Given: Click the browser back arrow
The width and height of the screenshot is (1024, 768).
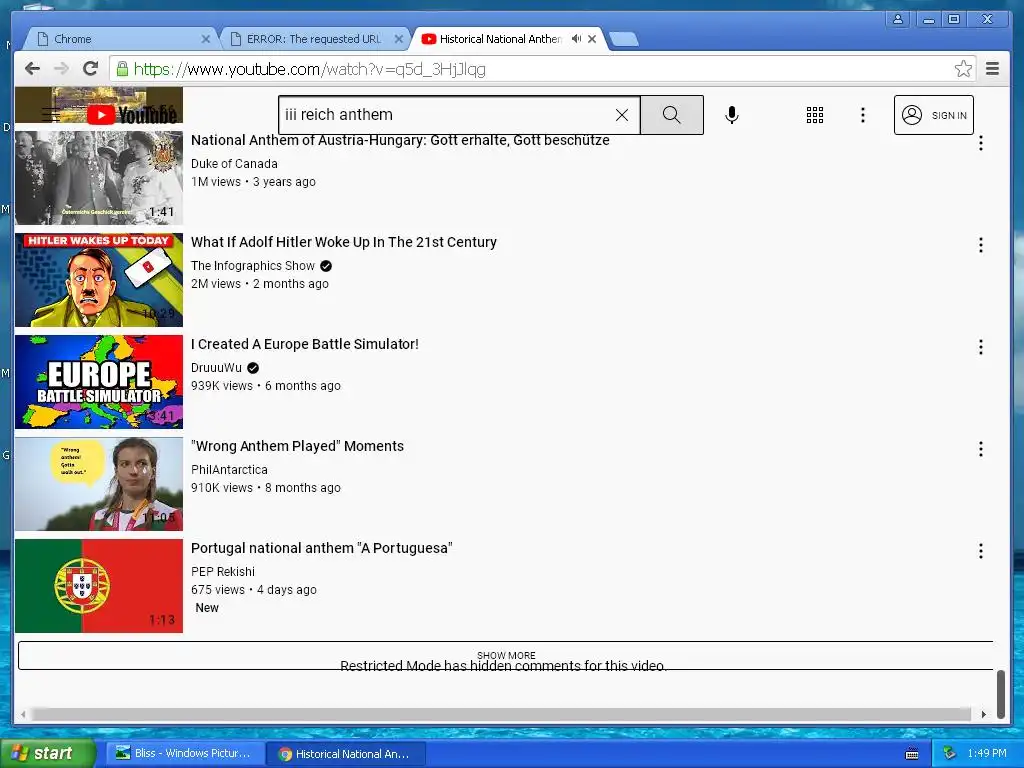Looking at the screenshot, I should click(x=32, y=69).
